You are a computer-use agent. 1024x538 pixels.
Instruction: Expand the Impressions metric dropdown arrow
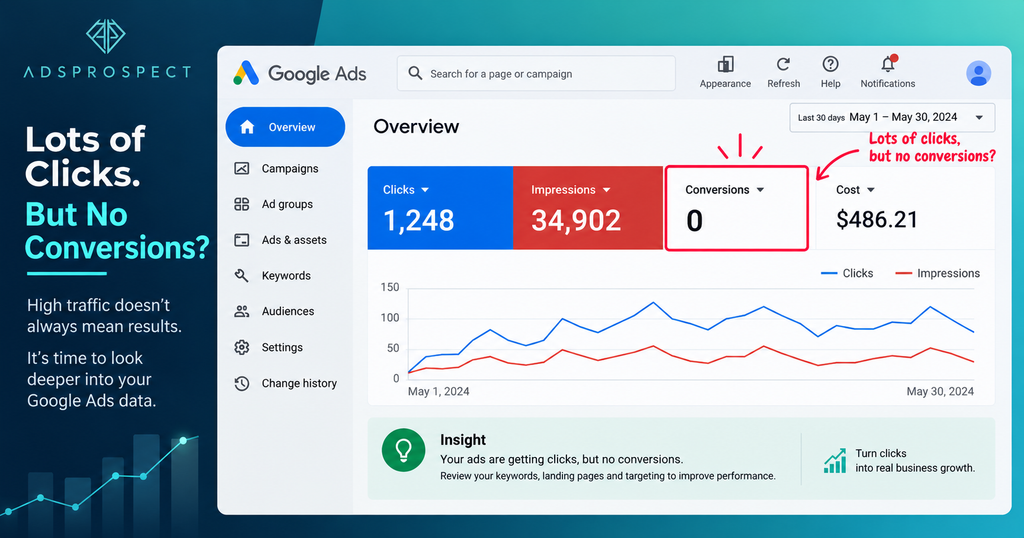[607, 190]
